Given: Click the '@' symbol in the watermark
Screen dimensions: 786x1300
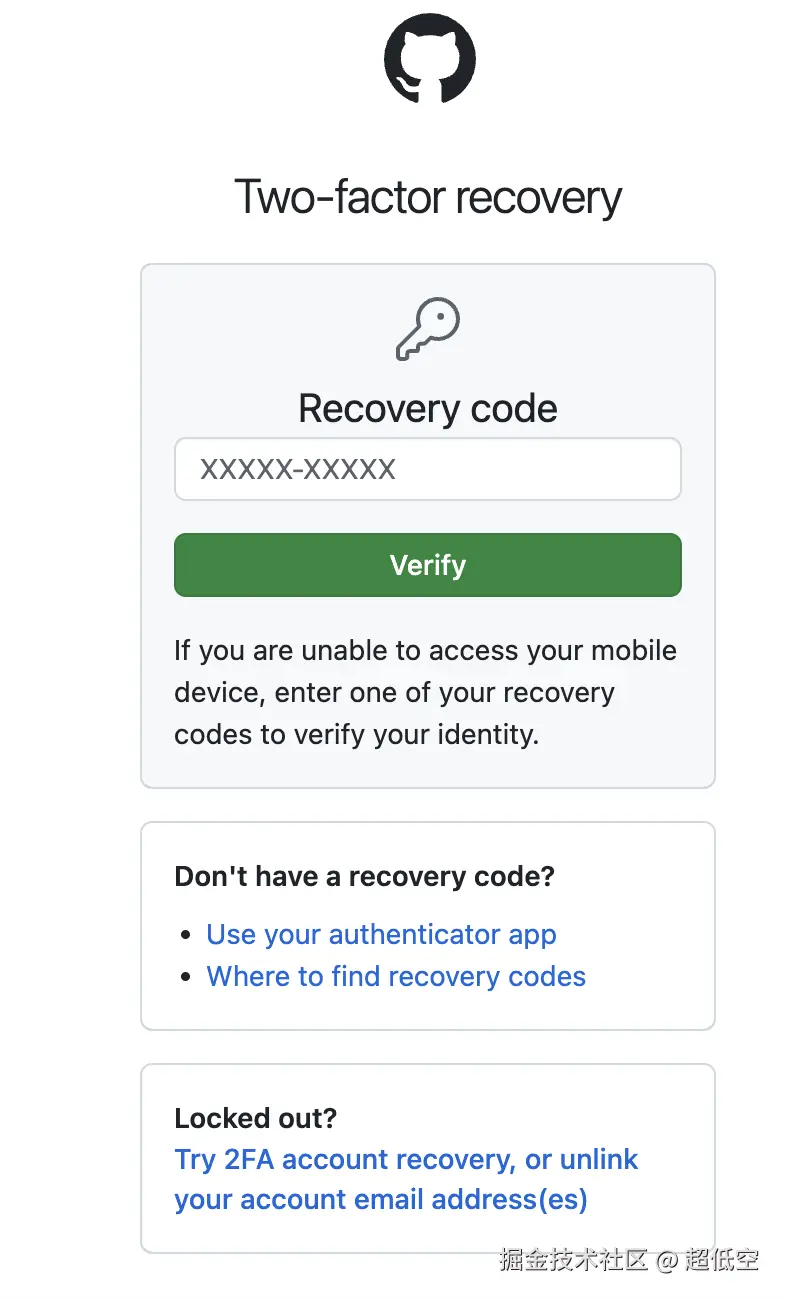Looking at the screenshot, I should pos(667,1260).
